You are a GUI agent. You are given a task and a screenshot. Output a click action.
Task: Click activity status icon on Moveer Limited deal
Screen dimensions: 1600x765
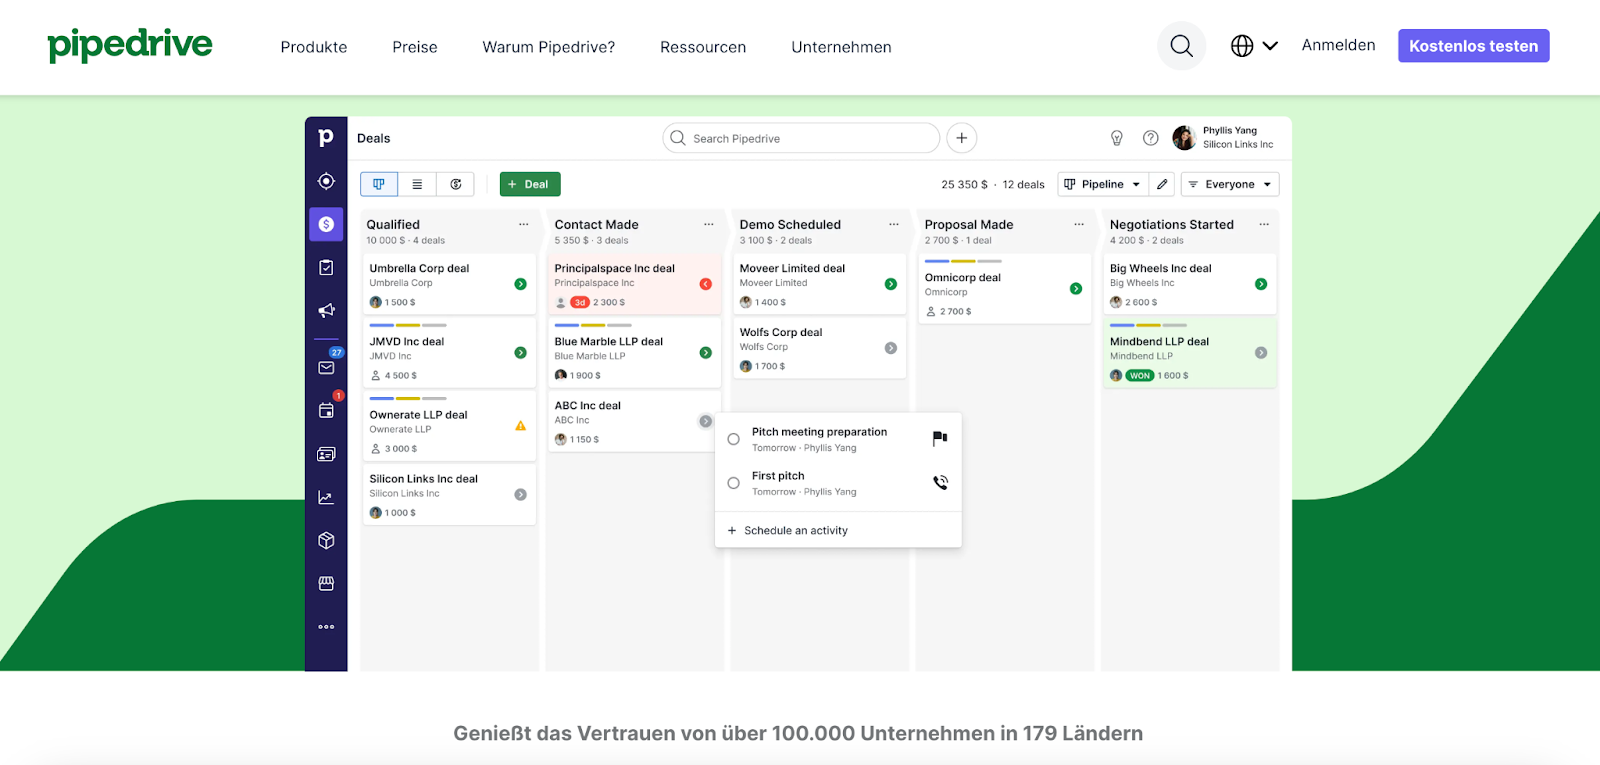click(x=890, y=284)
